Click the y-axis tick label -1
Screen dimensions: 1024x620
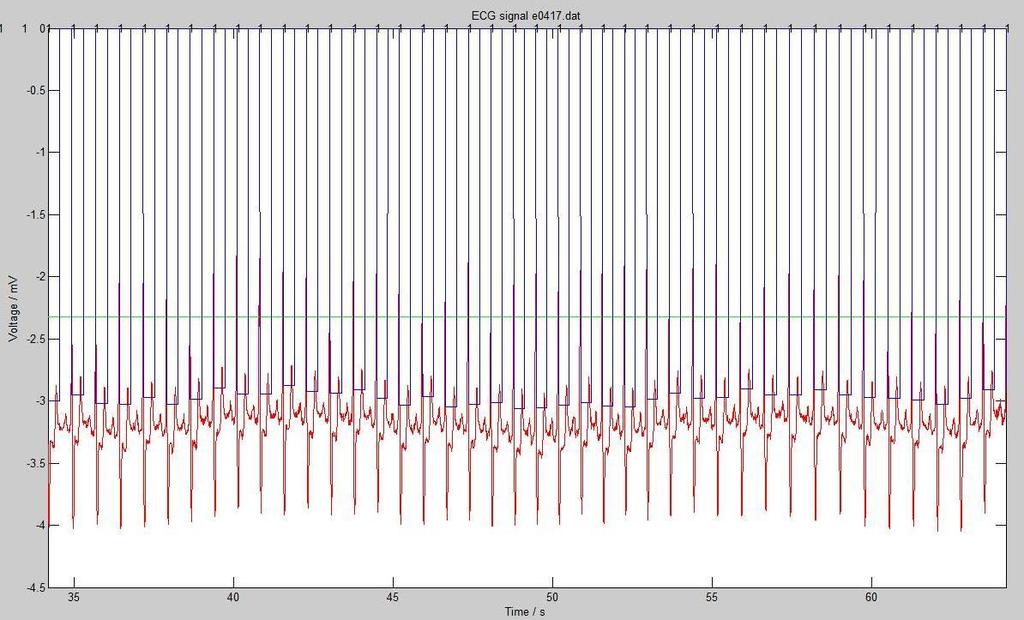pos(39,152)
